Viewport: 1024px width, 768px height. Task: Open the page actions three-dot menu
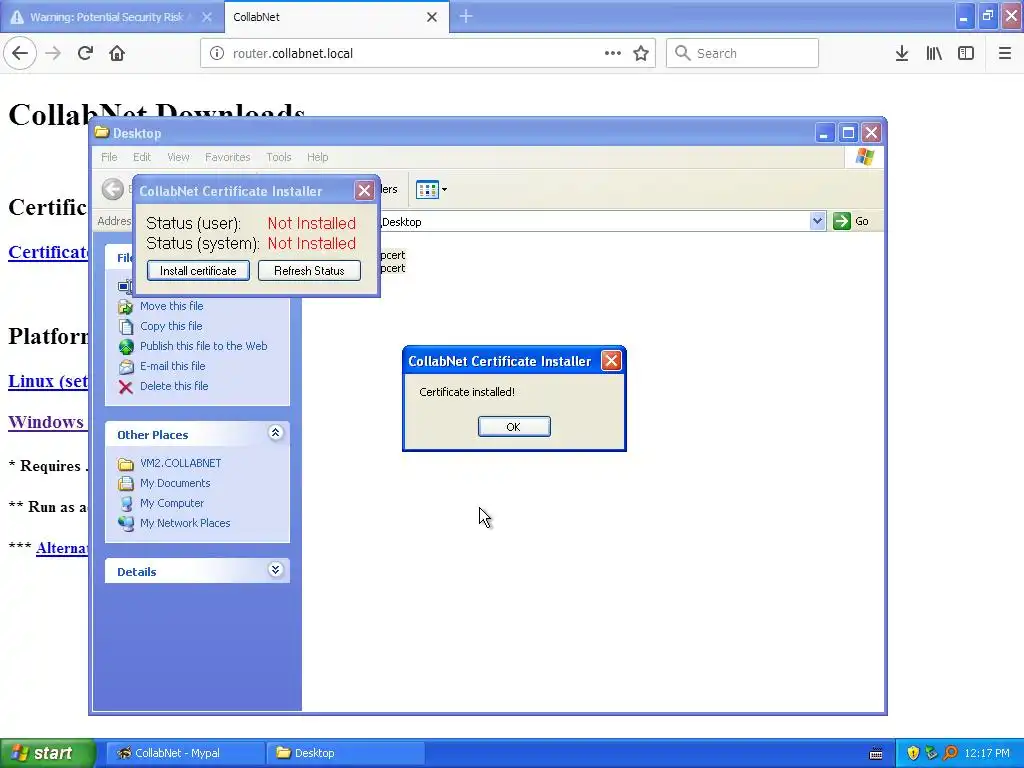click(613, 53)
